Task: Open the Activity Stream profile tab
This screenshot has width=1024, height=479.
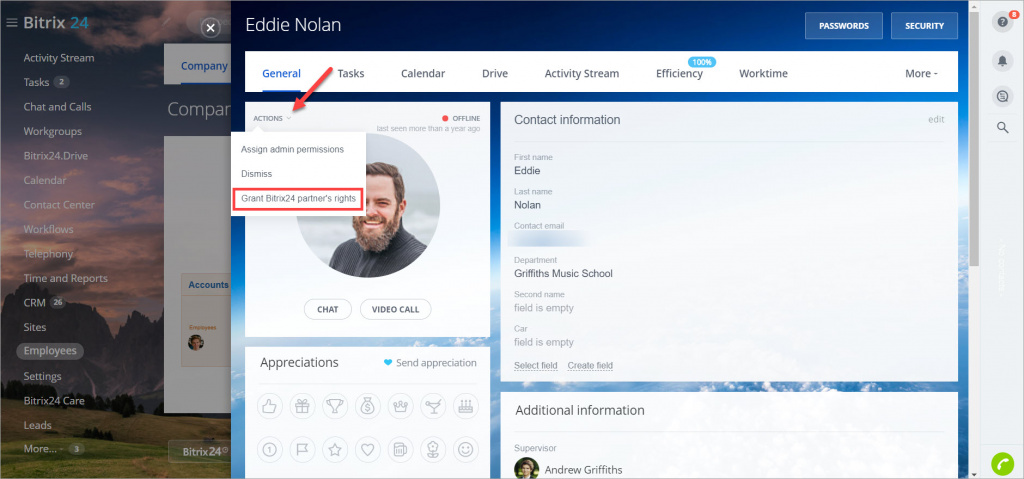Action: click(x=582, y=73)
